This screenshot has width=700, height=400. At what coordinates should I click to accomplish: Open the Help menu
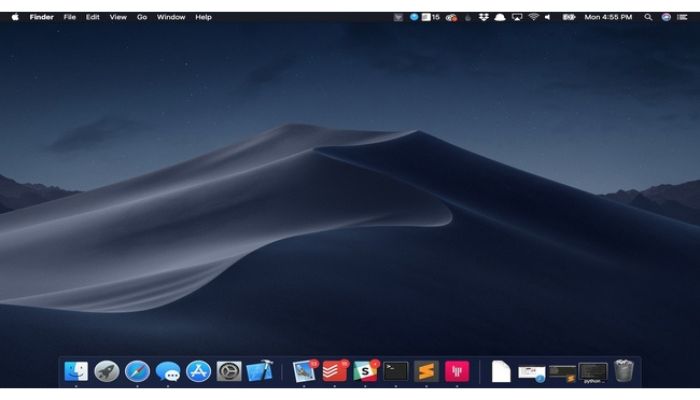(x=203, y=17)
